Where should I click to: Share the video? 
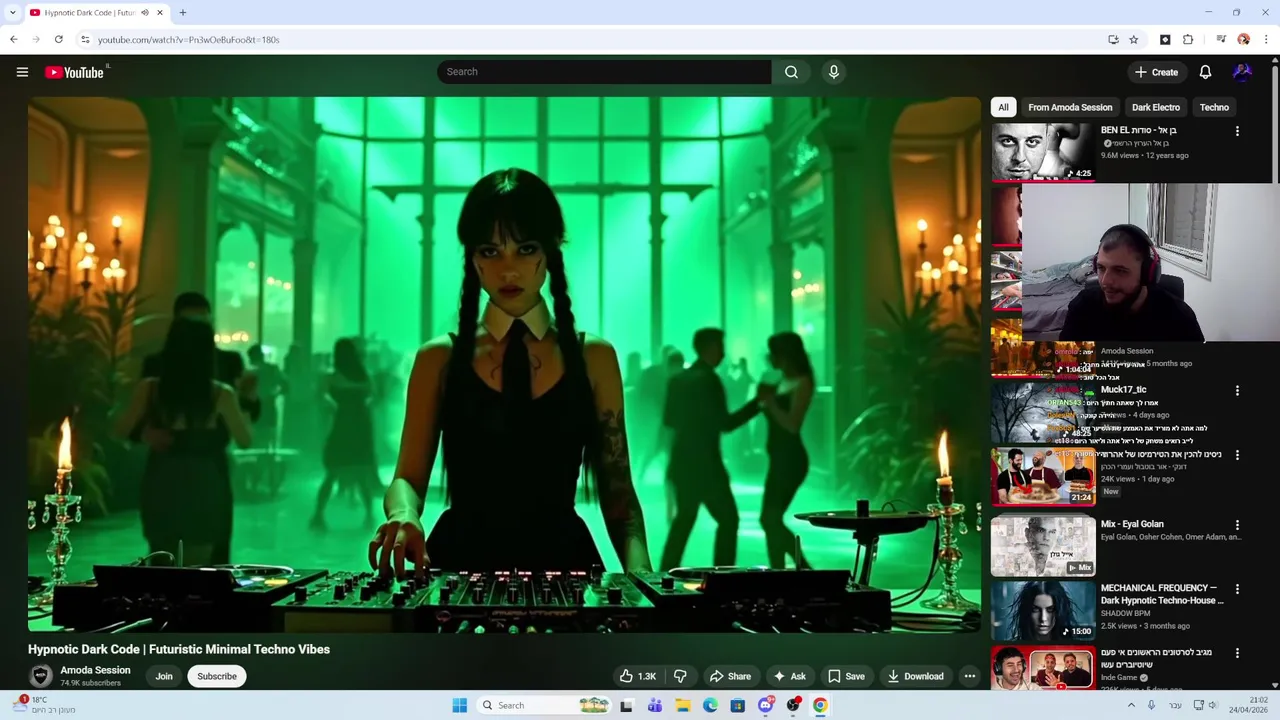[730, 676]
